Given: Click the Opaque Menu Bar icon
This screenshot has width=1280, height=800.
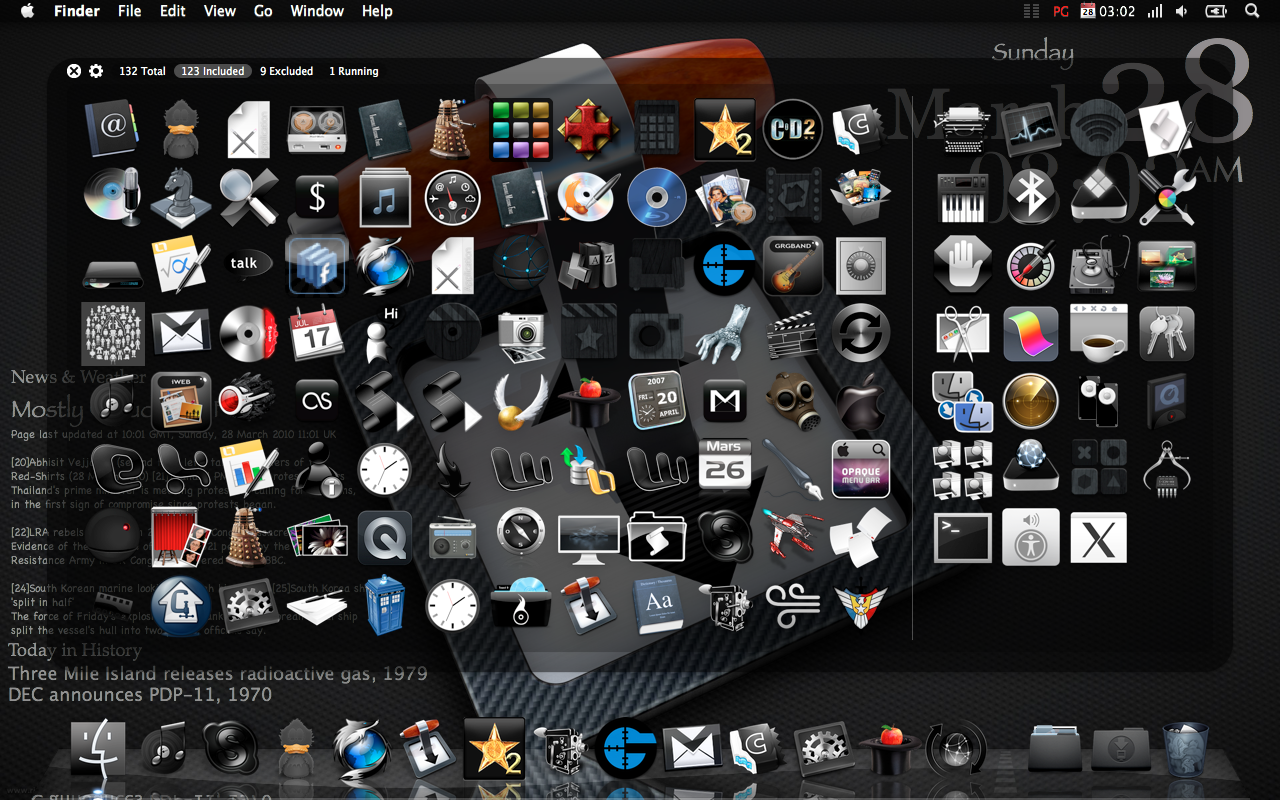Looking at the screenshot, I should [860, 468].
